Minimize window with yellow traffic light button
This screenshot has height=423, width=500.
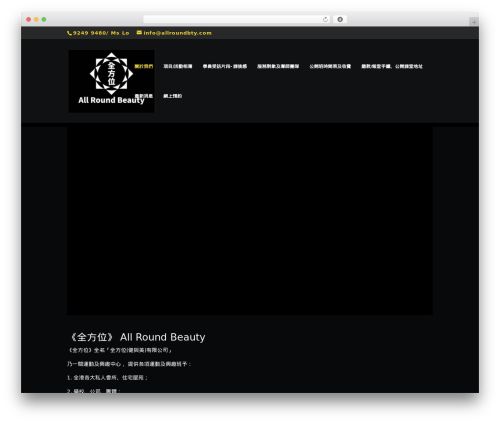[x=36, y=19]
